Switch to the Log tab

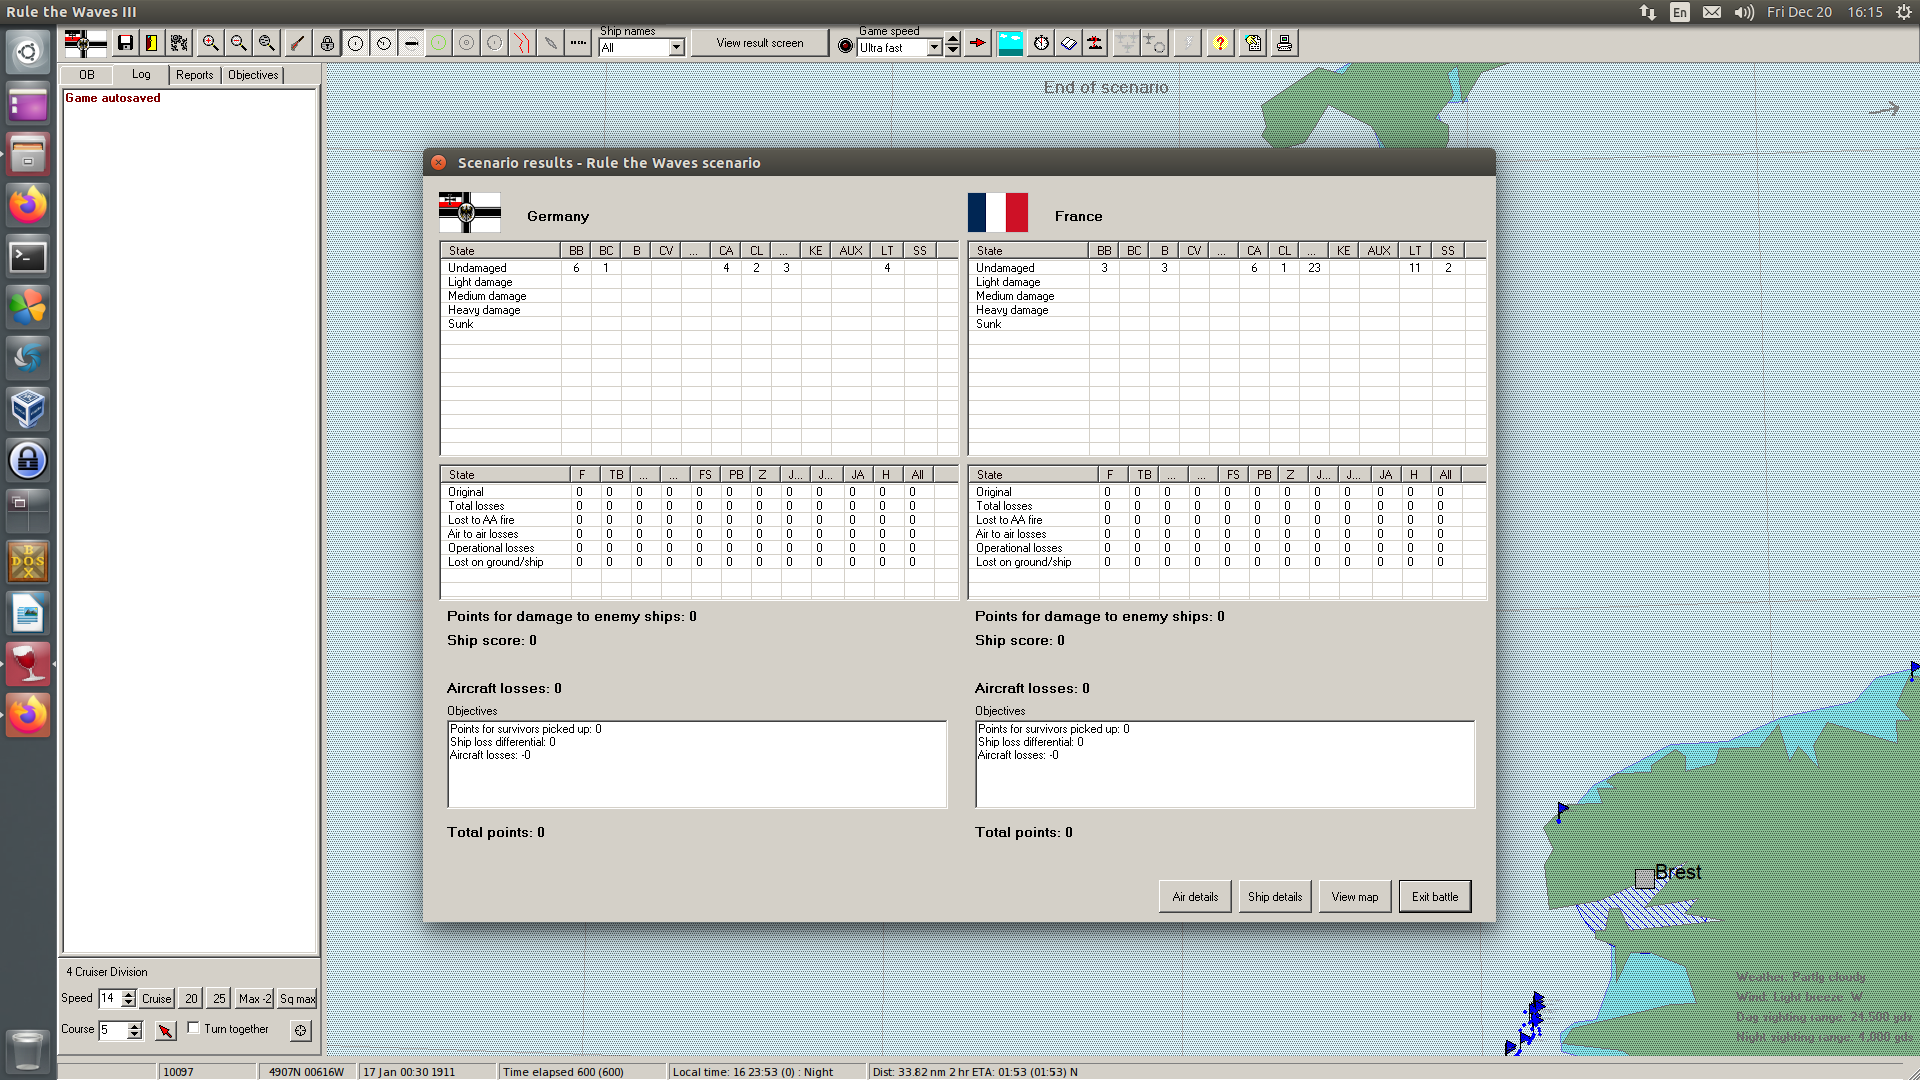coord(141,74)
